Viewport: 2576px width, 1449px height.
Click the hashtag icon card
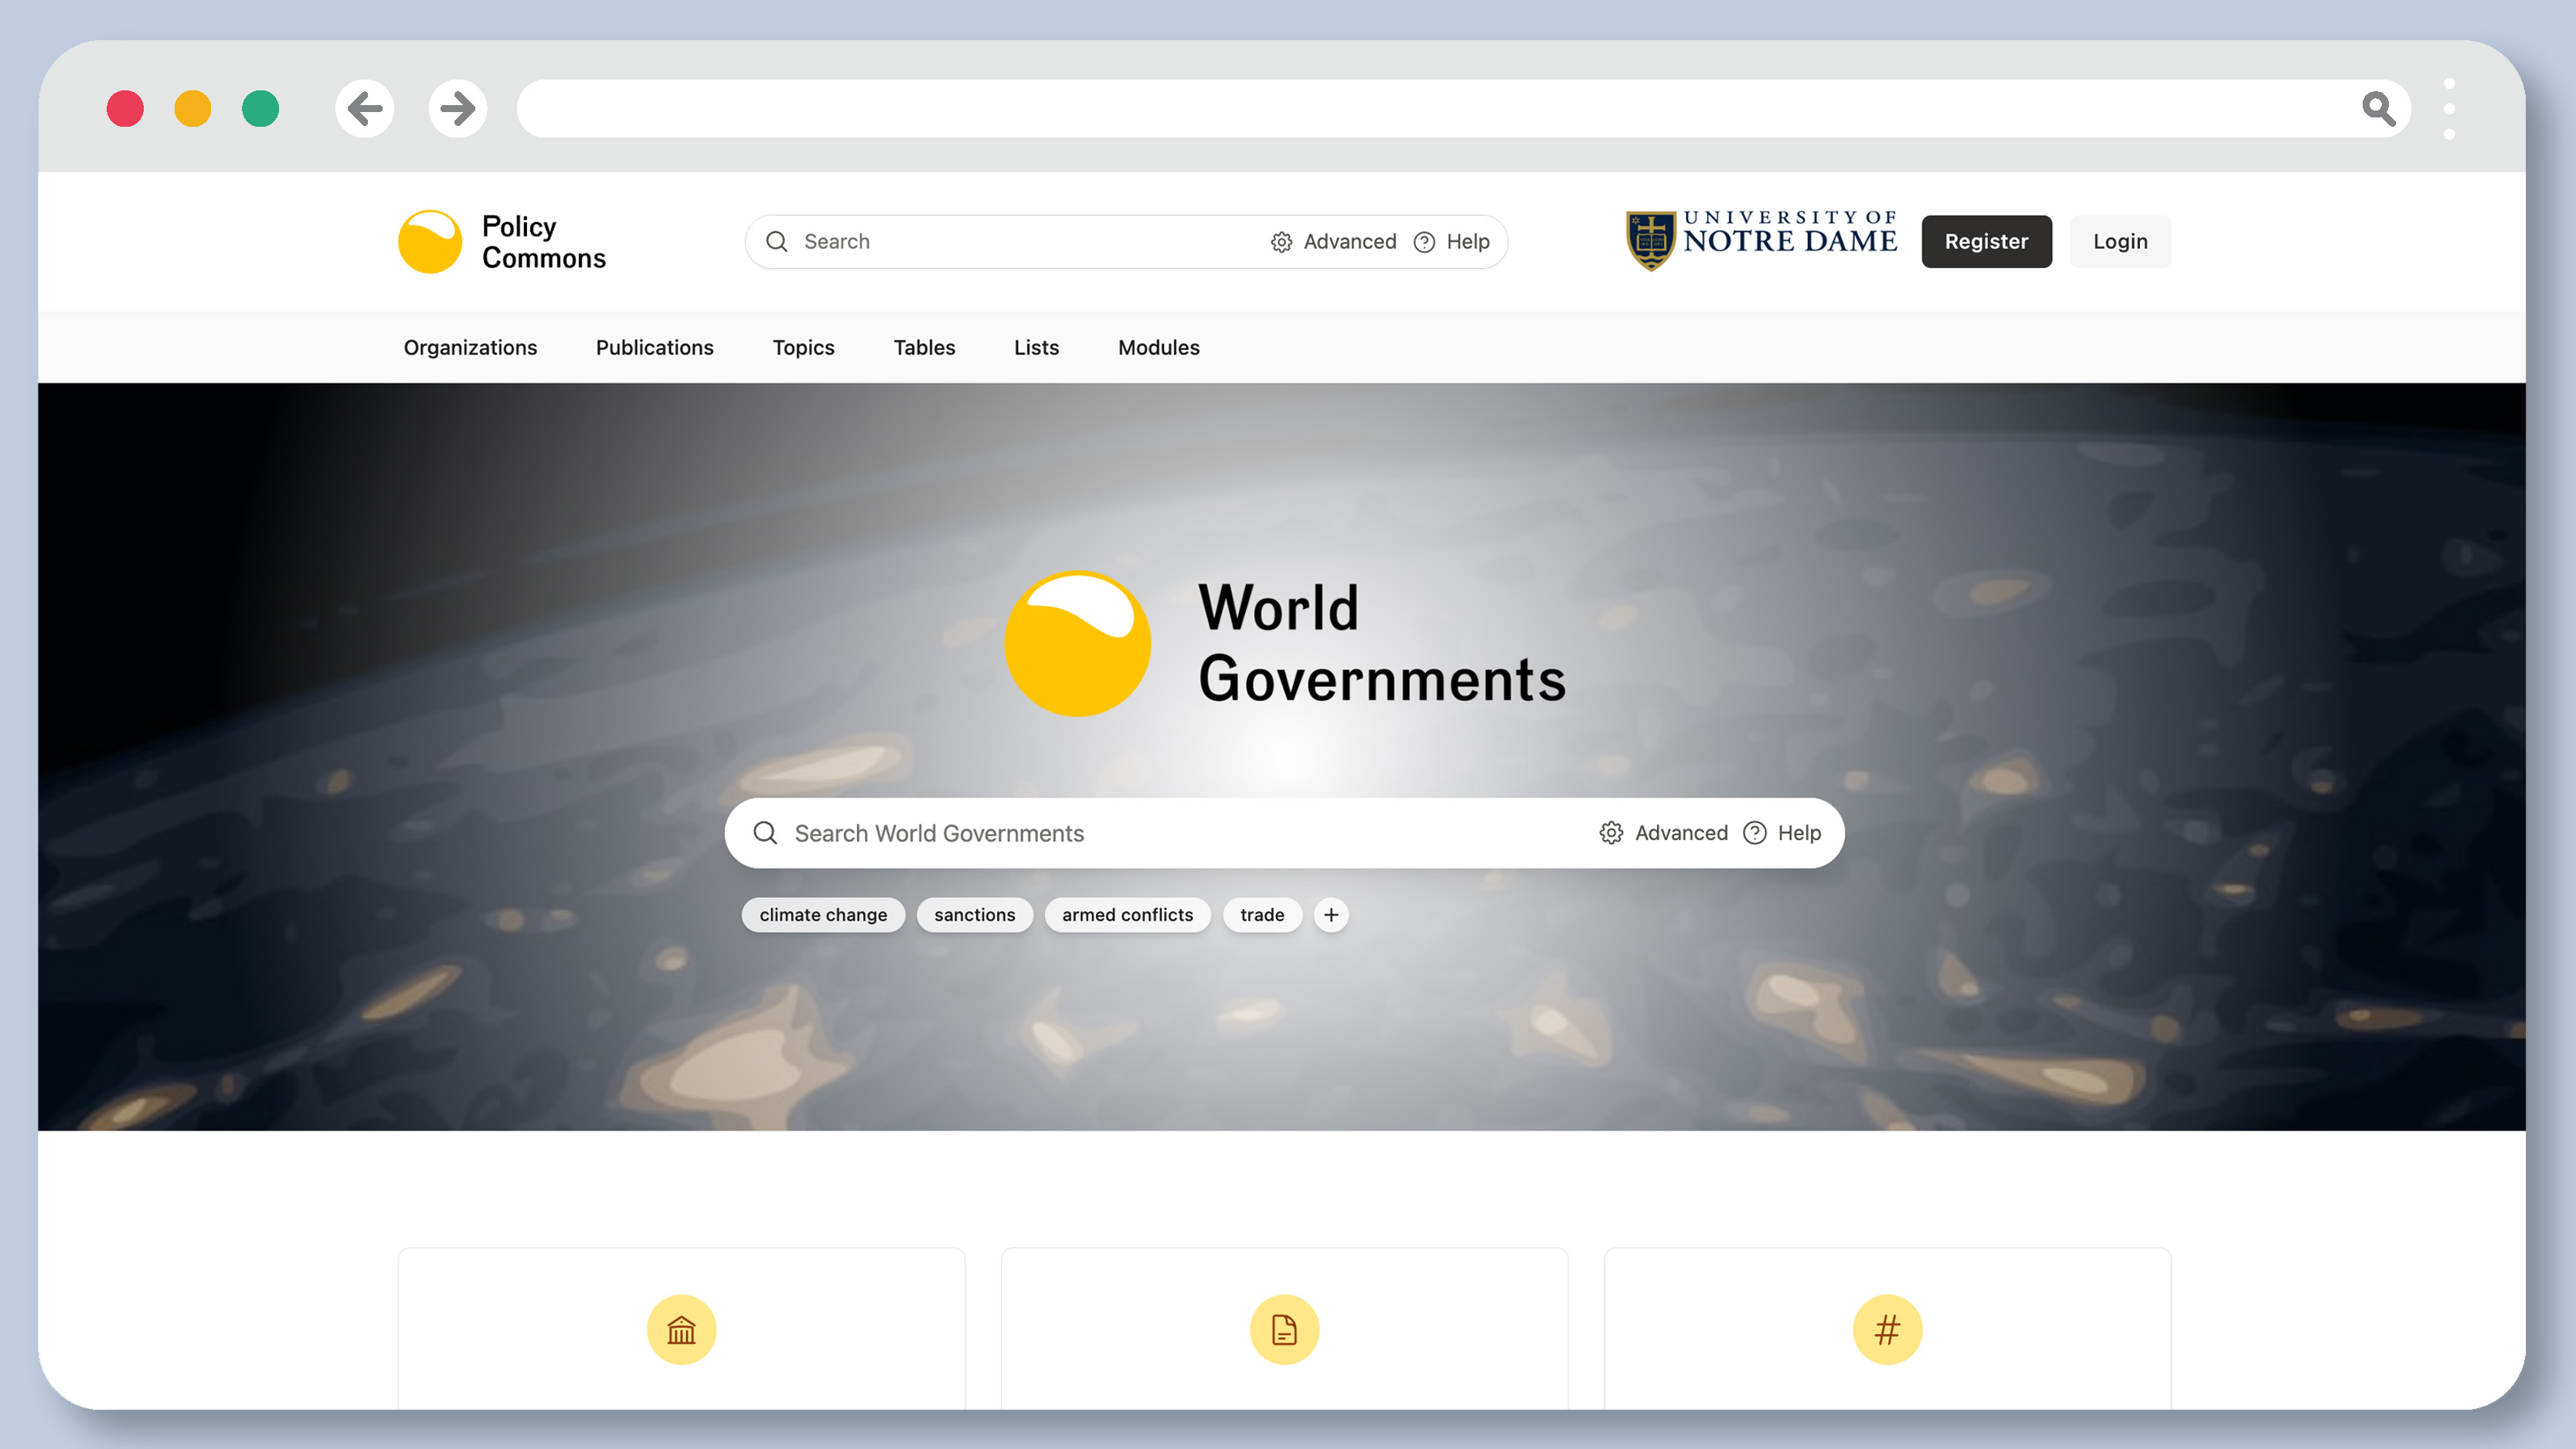[x=1887, y=1330]
